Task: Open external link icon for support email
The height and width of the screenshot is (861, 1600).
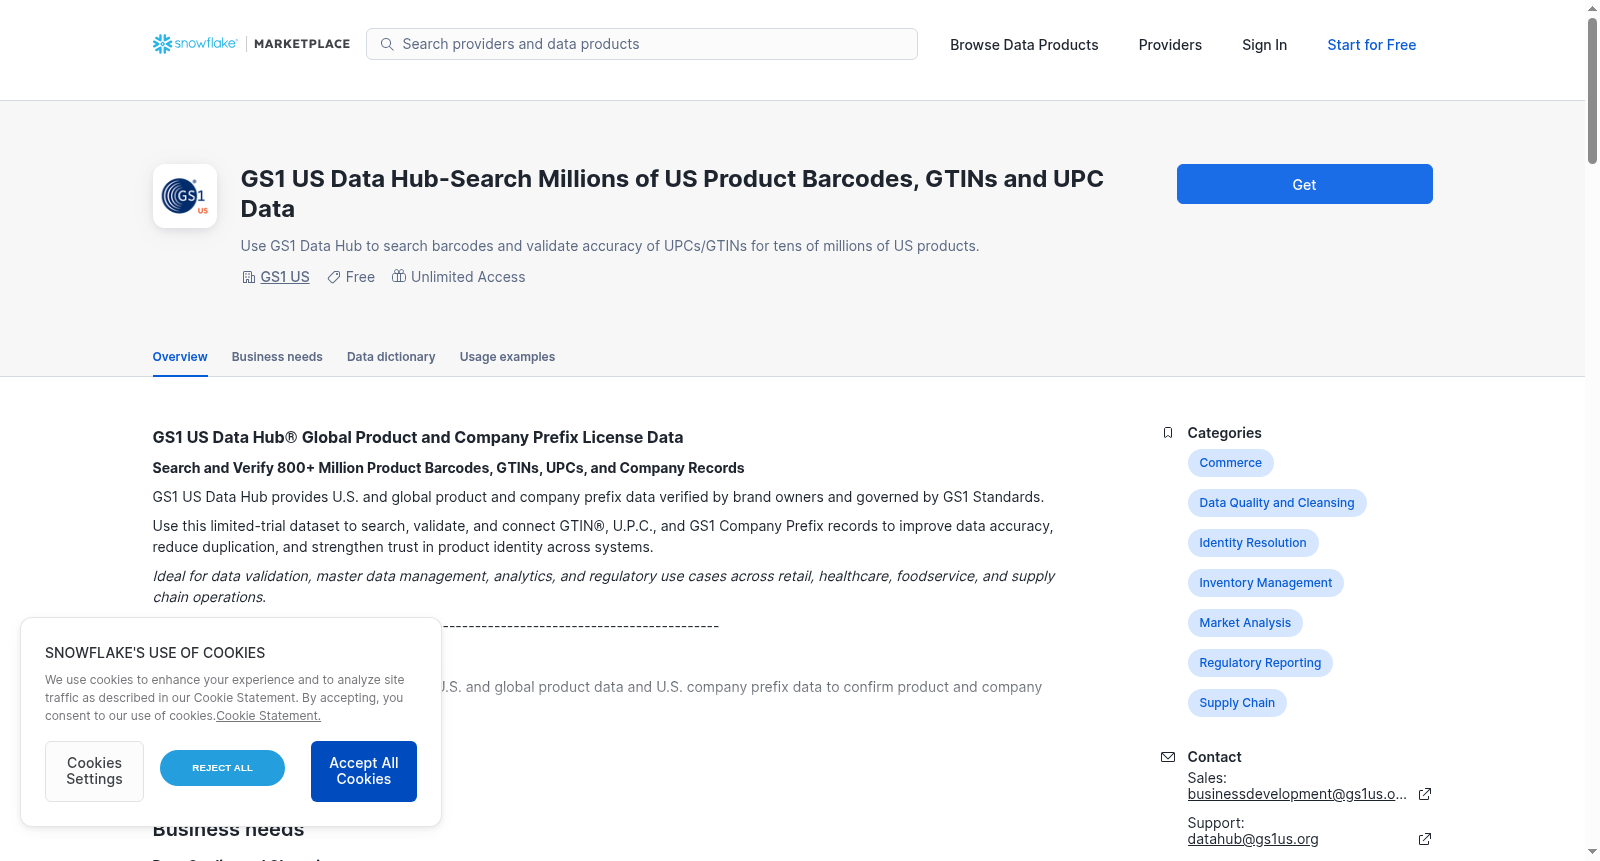Action: [x=1425, y=839]
